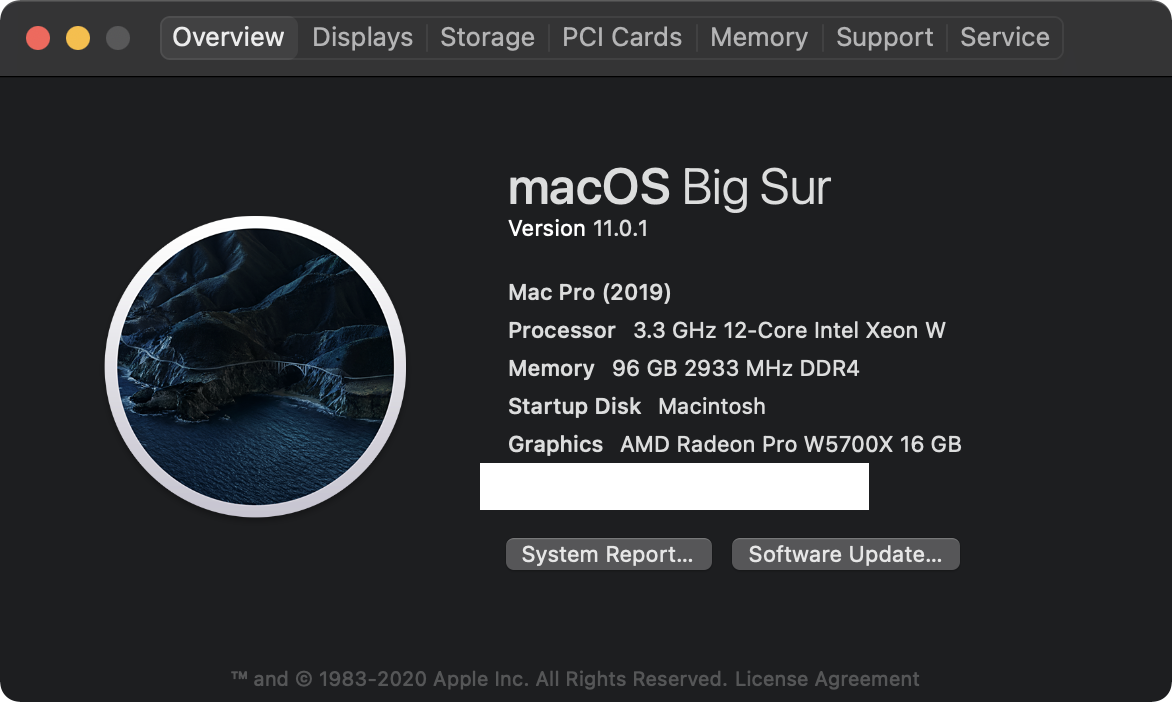Click the Processor 3.3 GHz Xeon W line
Image resolution: width=1172 pixels, height=702 pixels.
tap(726, 331)
